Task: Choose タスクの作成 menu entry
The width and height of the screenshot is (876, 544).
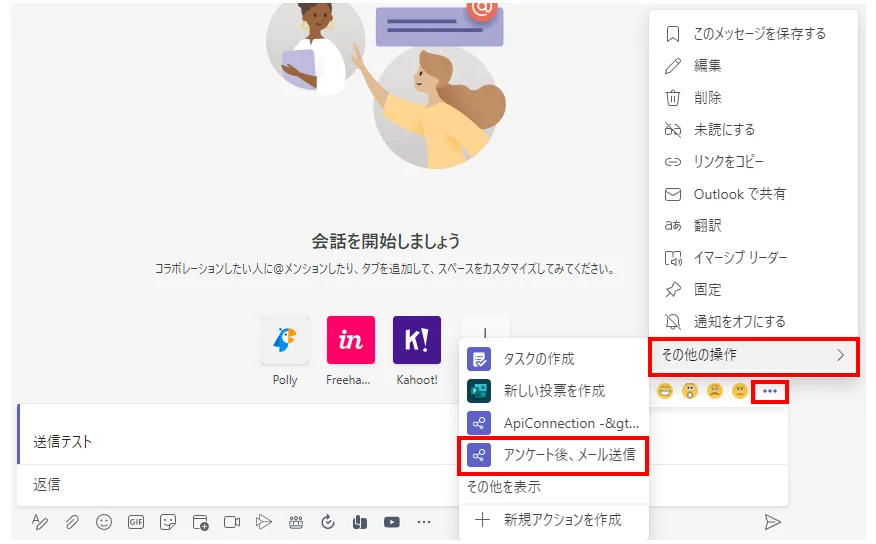Action: point(538,359)
